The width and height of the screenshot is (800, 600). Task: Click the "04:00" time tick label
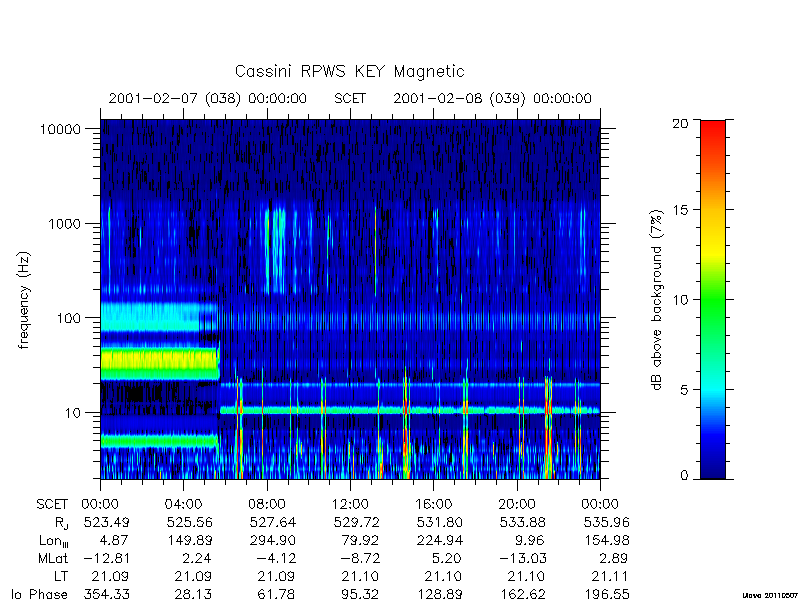click(x=183, y=505)
